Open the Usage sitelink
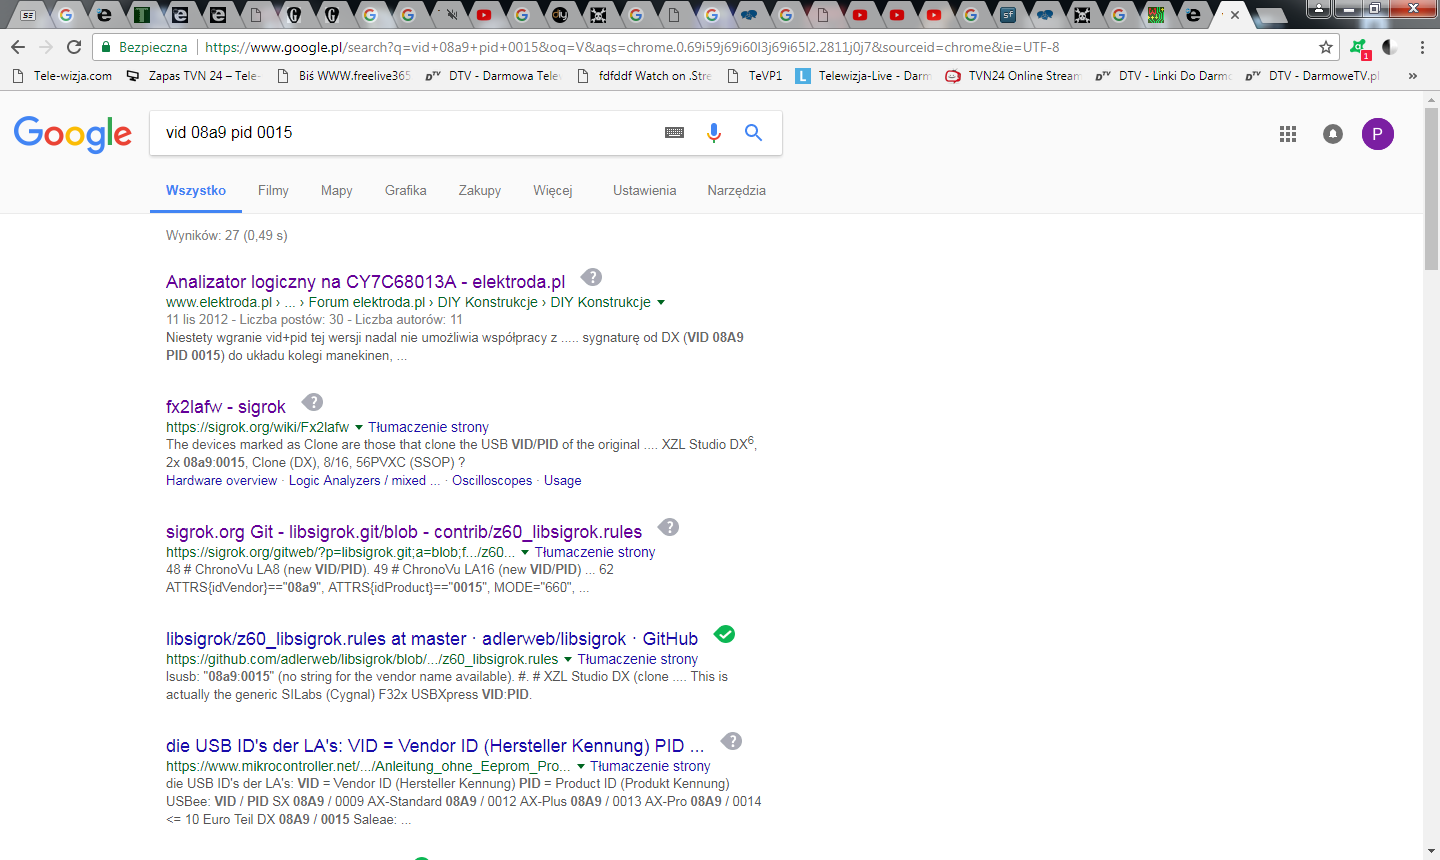The width and height of the screenshot is (1440, 860). (x=563, y=480)
